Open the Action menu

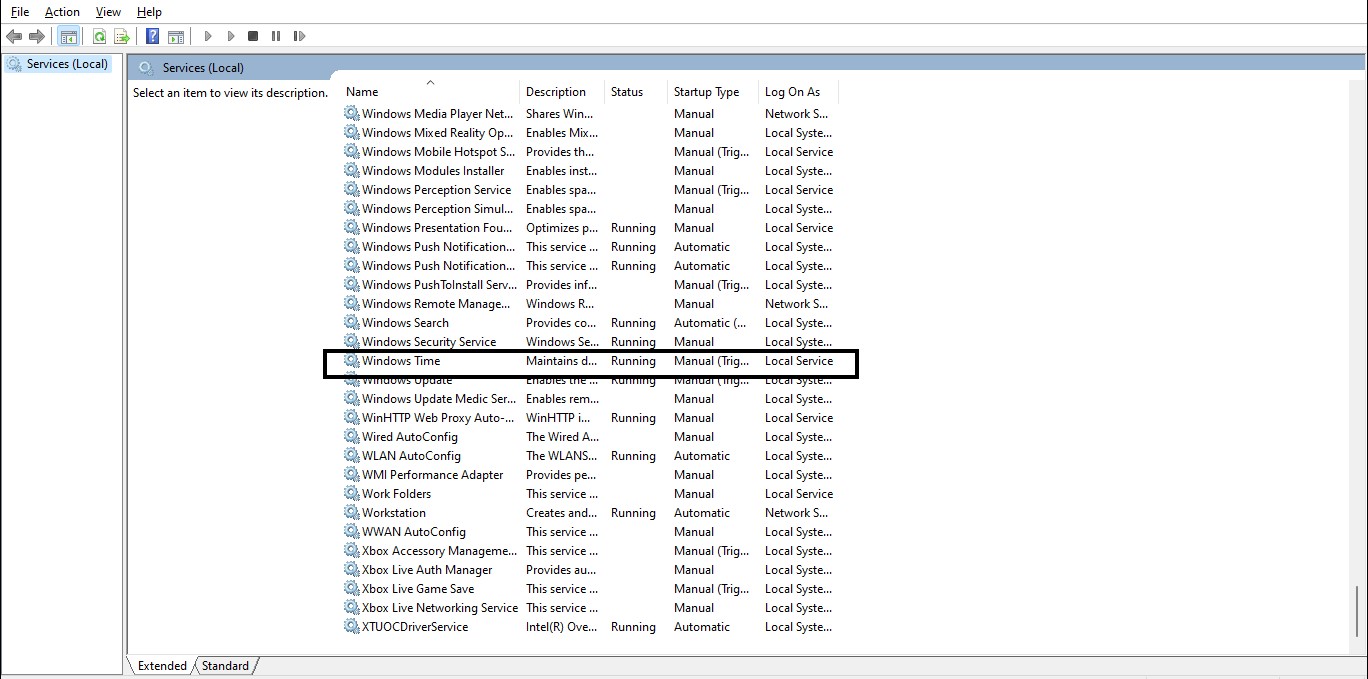[62, 12]
